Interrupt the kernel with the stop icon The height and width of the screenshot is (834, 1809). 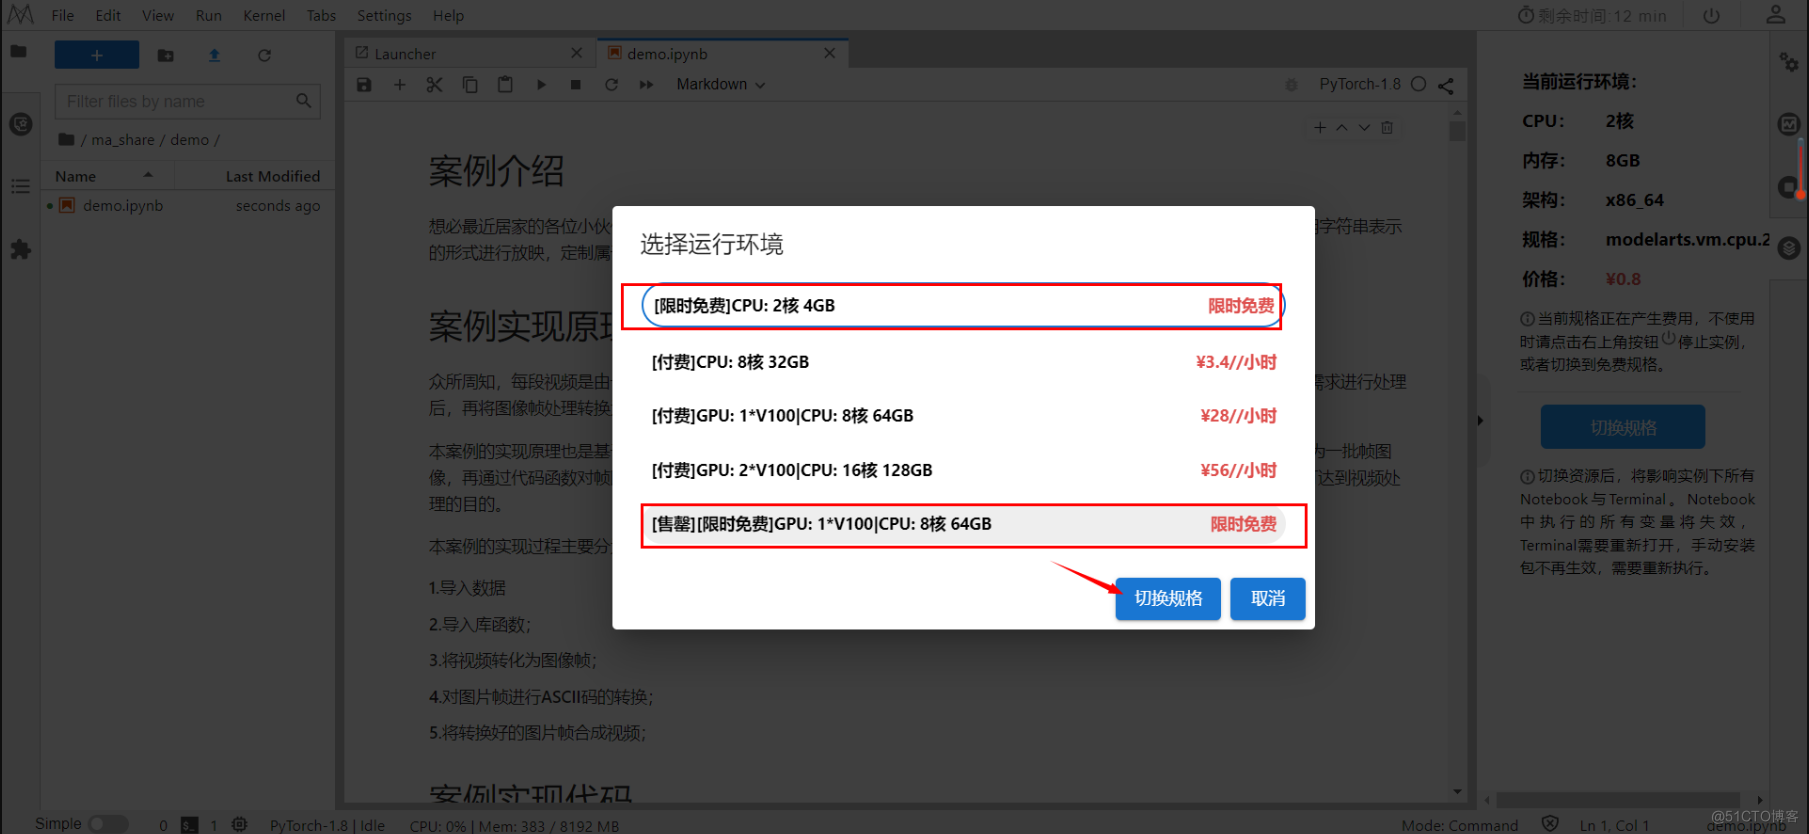pos(576,85)
